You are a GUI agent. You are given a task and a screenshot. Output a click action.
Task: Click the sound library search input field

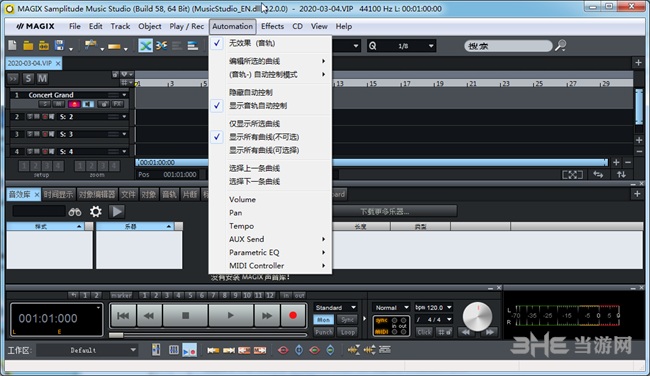pyautogui.click(x=39, y=211)
